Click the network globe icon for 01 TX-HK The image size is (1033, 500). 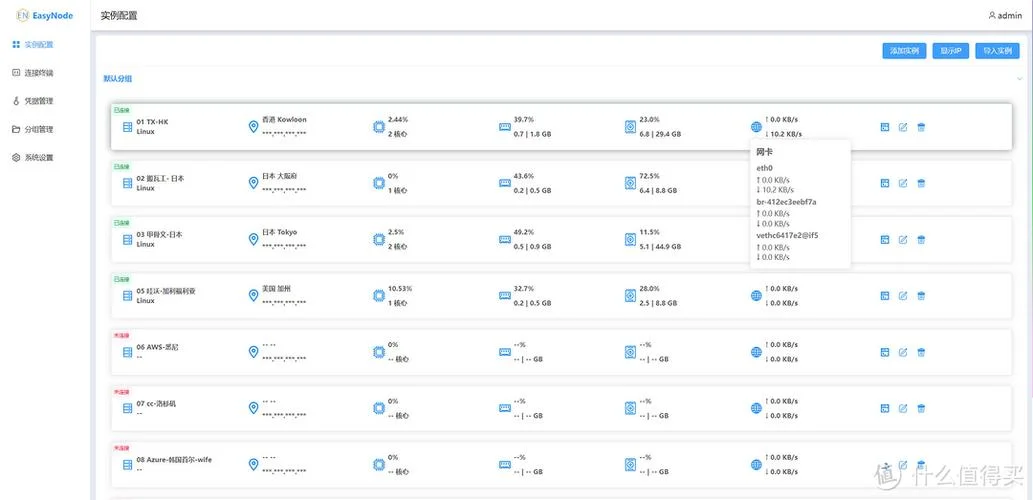(756, 127)
